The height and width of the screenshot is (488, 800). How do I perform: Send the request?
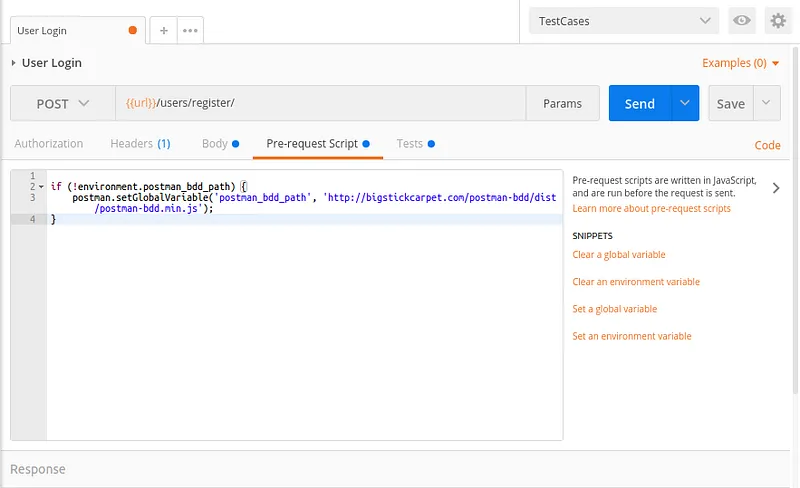coord(640,103)
